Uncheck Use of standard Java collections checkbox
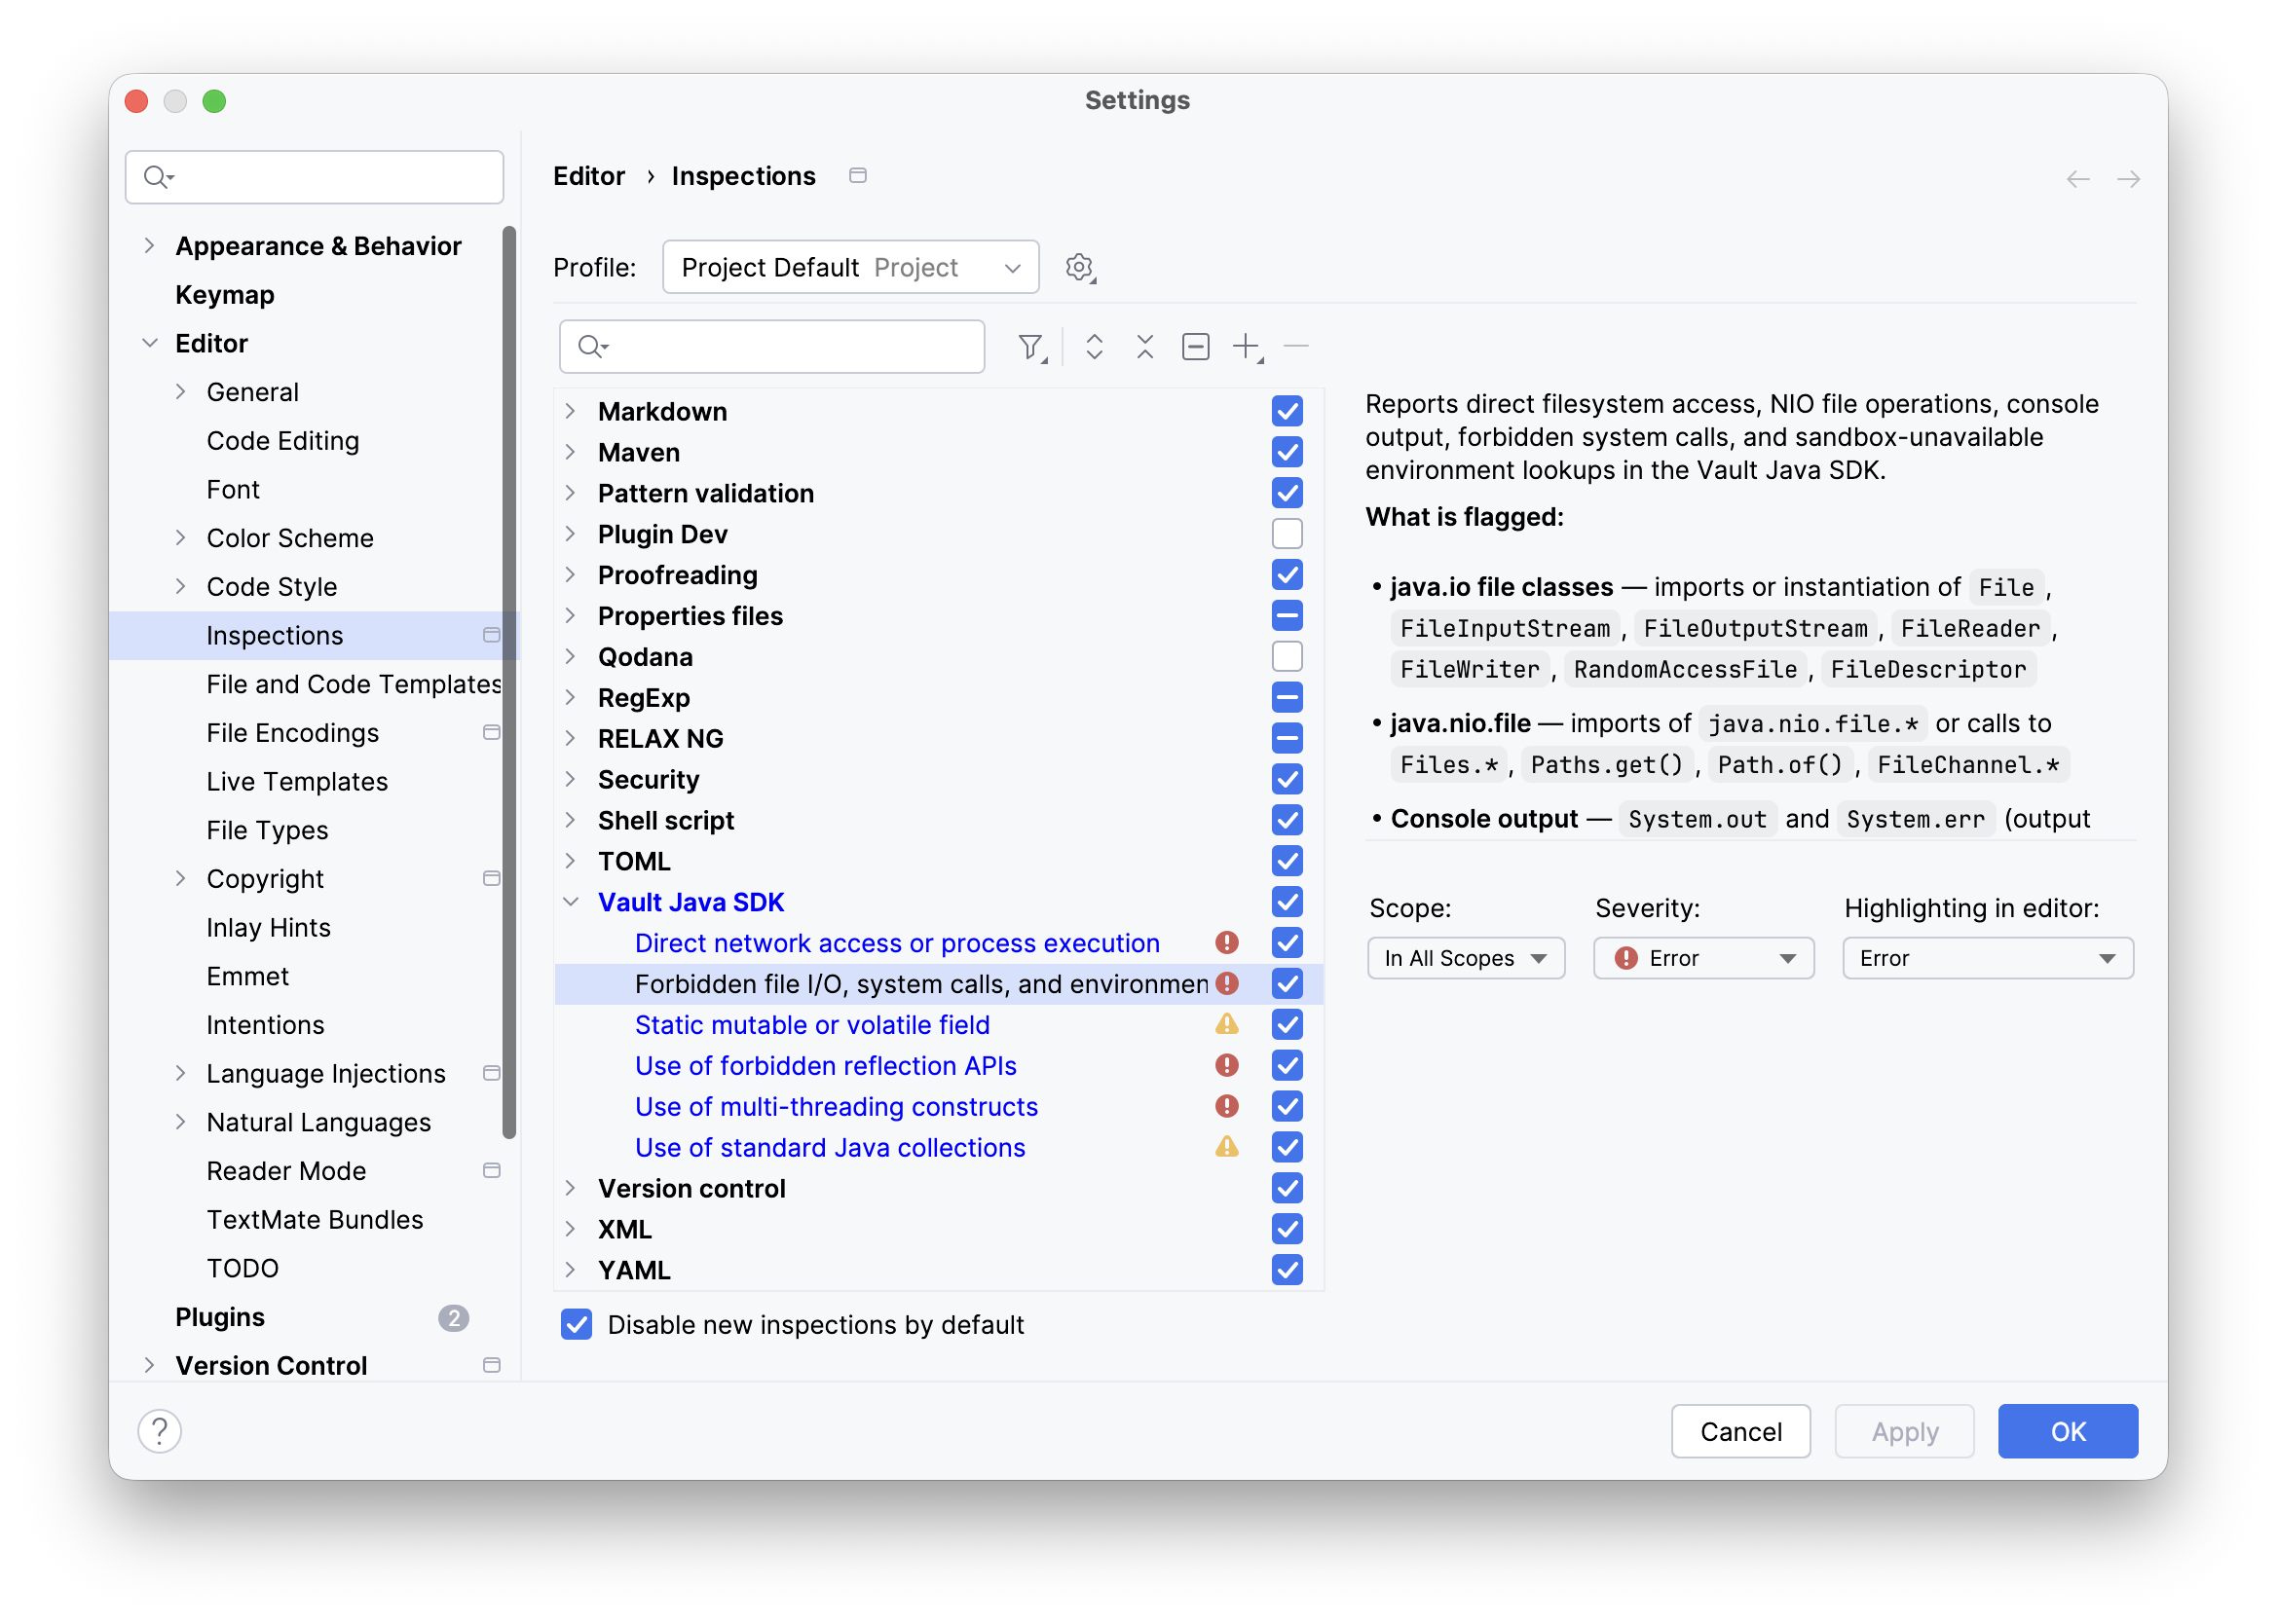This screenshot has width=2277, height=1624. click(x=1287, y=1148)
